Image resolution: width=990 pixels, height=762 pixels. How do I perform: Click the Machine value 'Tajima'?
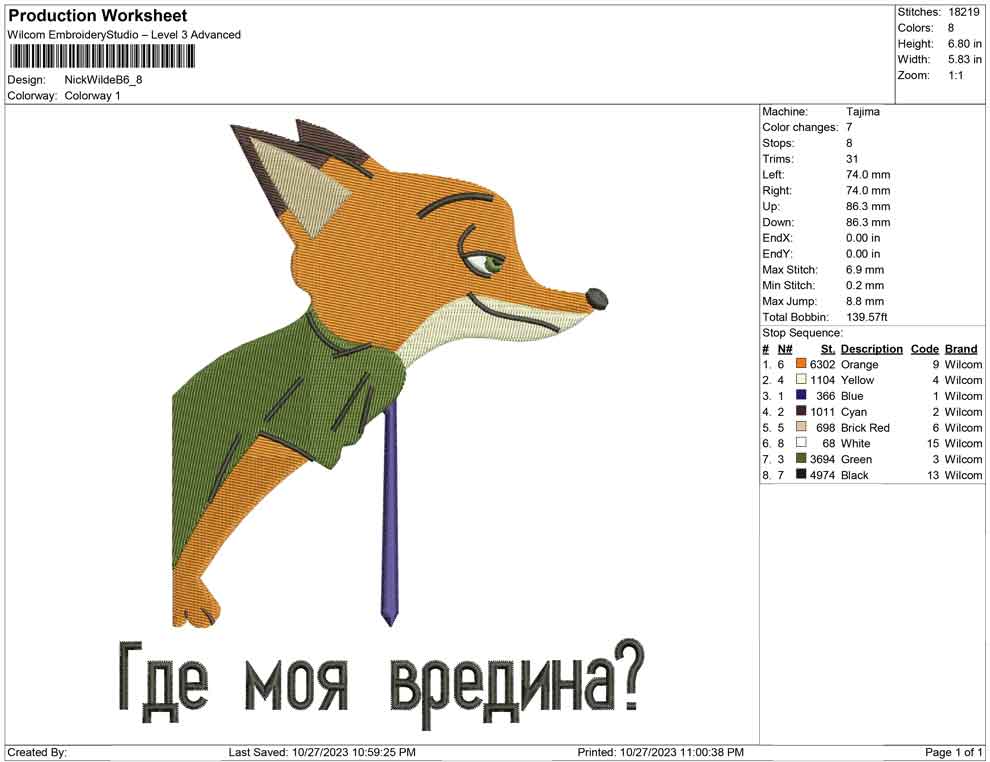[x=862, y=111]
